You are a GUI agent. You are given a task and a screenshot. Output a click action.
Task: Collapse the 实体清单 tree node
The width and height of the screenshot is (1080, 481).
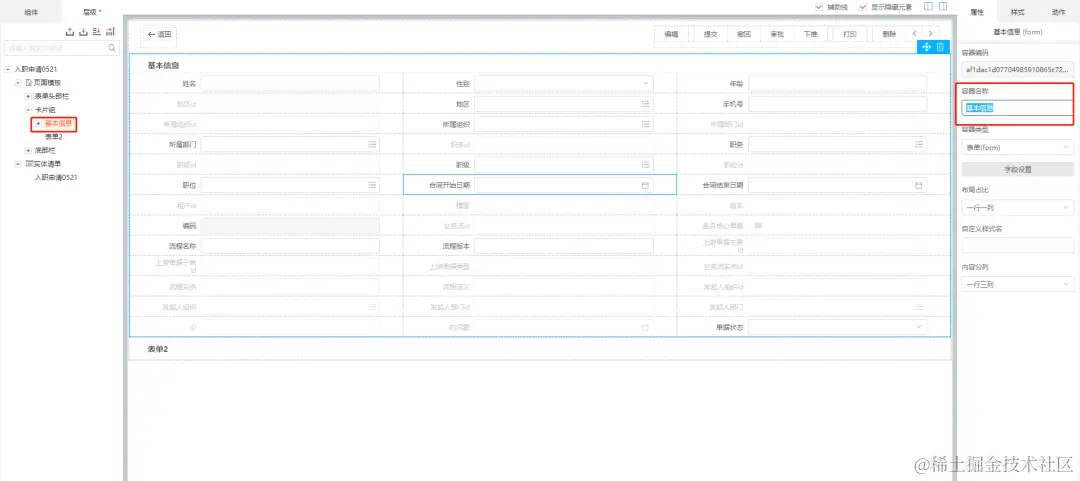18,164
